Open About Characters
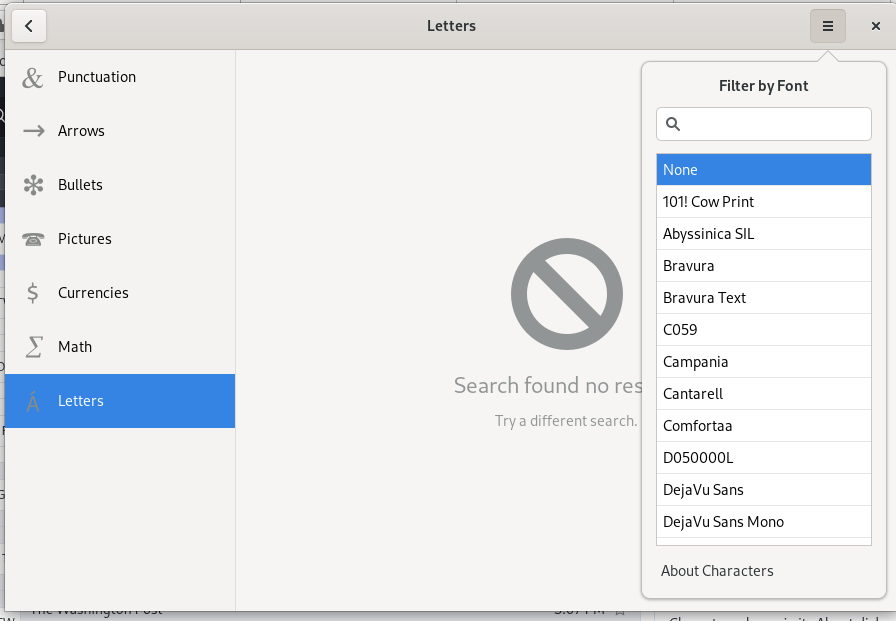Image resolution: width=896 pixels, height=621 pixels. (x=717, y=571)
